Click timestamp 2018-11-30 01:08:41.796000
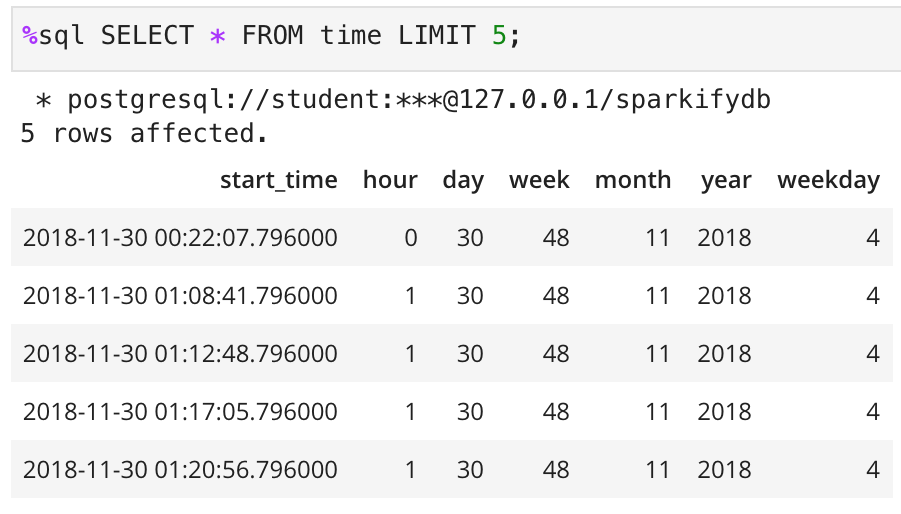Viewport: 901px width, 514px height. pos(180,296)
